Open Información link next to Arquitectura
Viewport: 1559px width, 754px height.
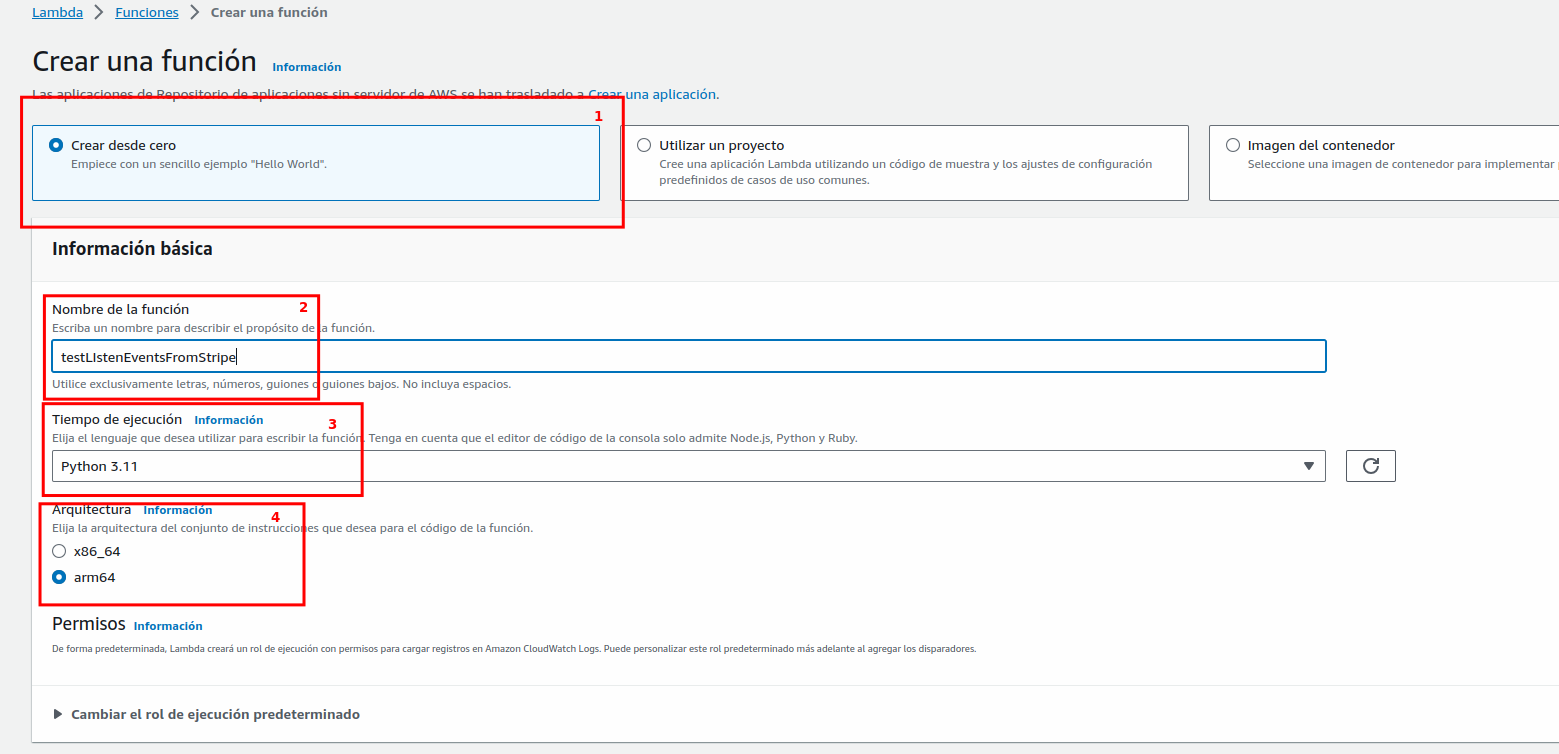coord(178,510)
